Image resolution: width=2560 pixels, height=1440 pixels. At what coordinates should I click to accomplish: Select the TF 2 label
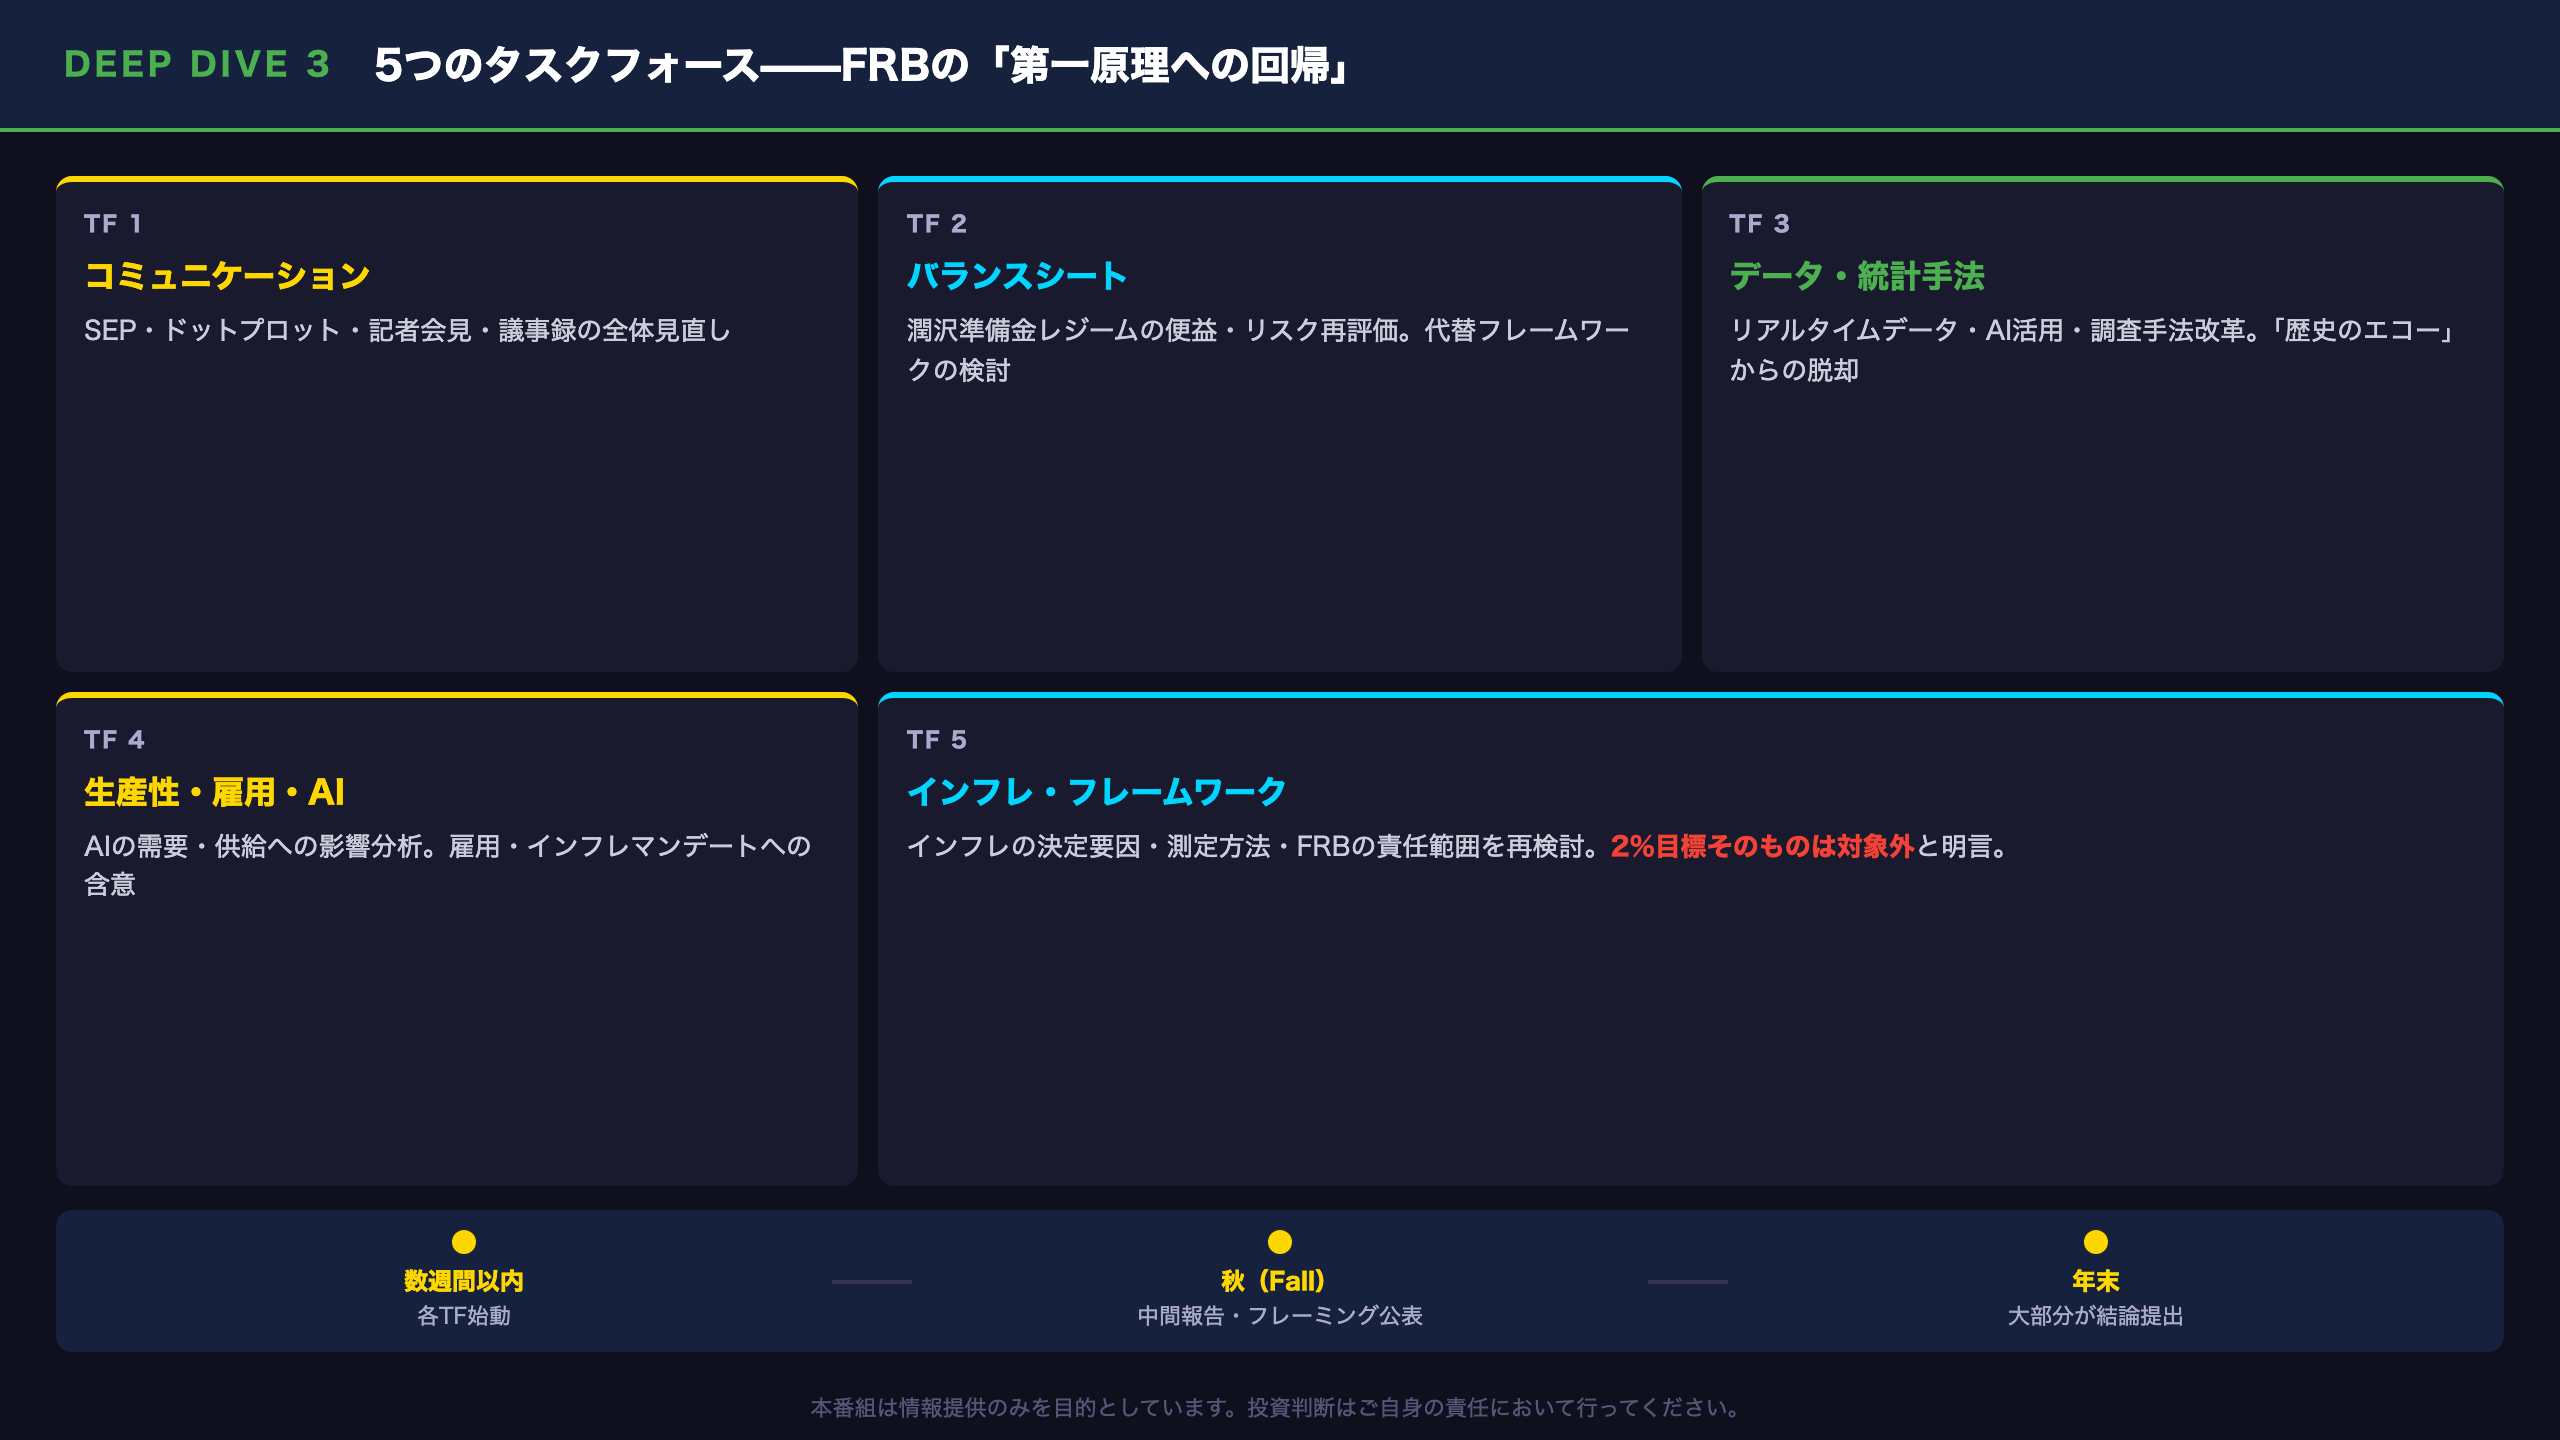tap(936, 224)
